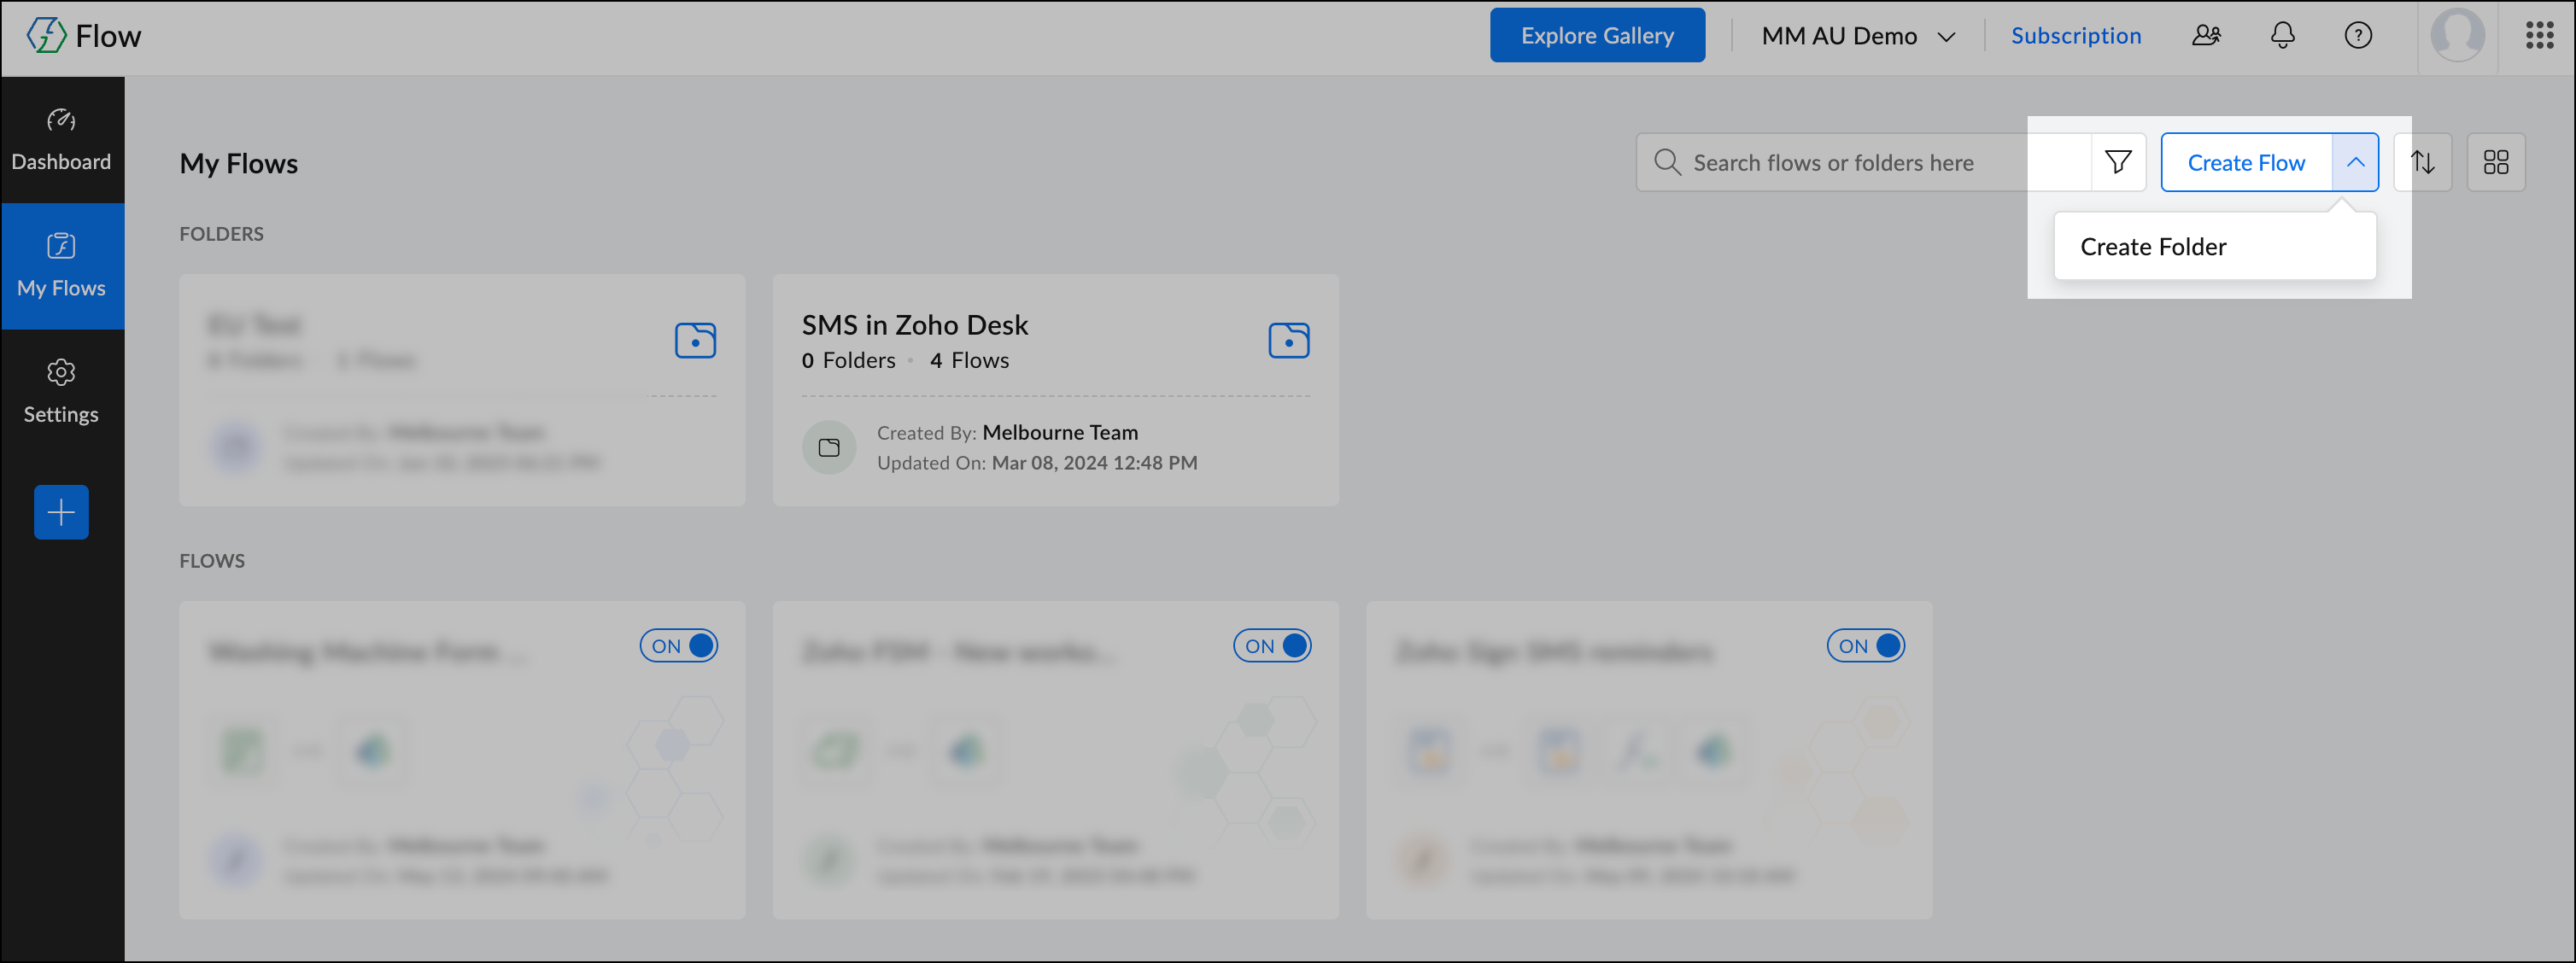Toggle ON switch of the first flow card
Viewport: 2576px width, 963px height.
coord(679,646)
